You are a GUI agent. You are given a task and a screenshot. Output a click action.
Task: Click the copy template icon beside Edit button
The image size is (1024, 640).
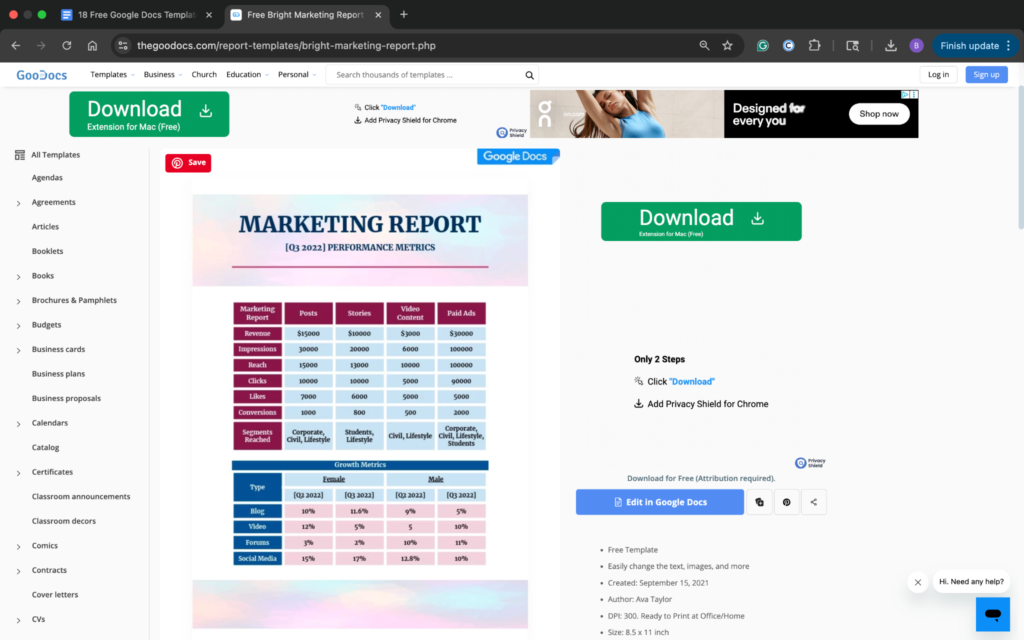pos(759,501)
